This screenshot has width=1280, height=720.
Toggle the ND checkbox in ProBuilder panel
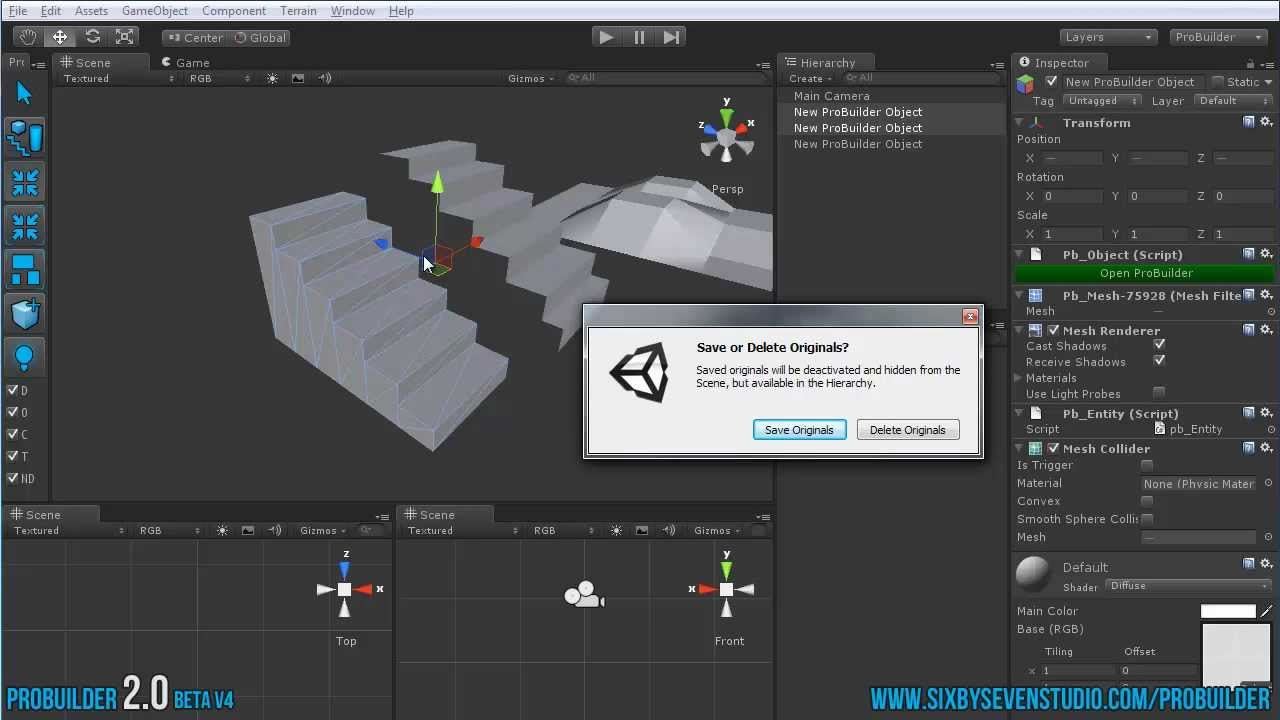pyautogui.click(x=12, y=478)
